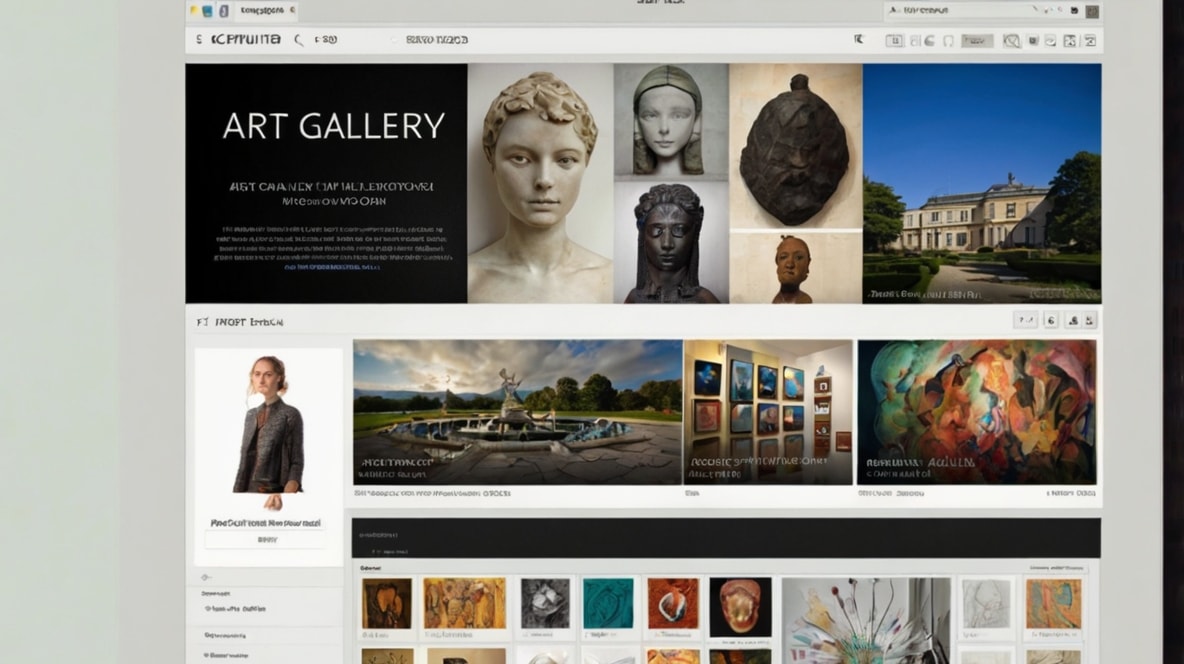Click the yellow icon in the tab strip

coord(195,11)
